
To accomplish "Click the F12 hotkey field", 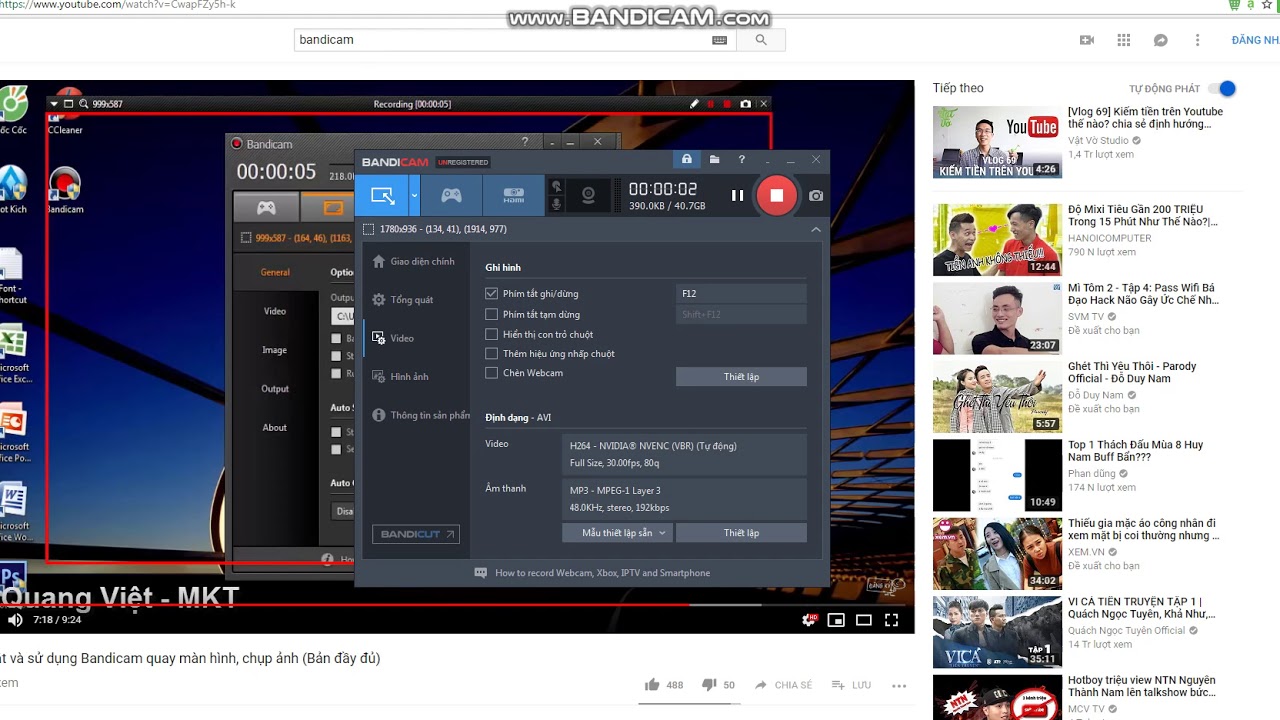I will click(x=741, y=294).
